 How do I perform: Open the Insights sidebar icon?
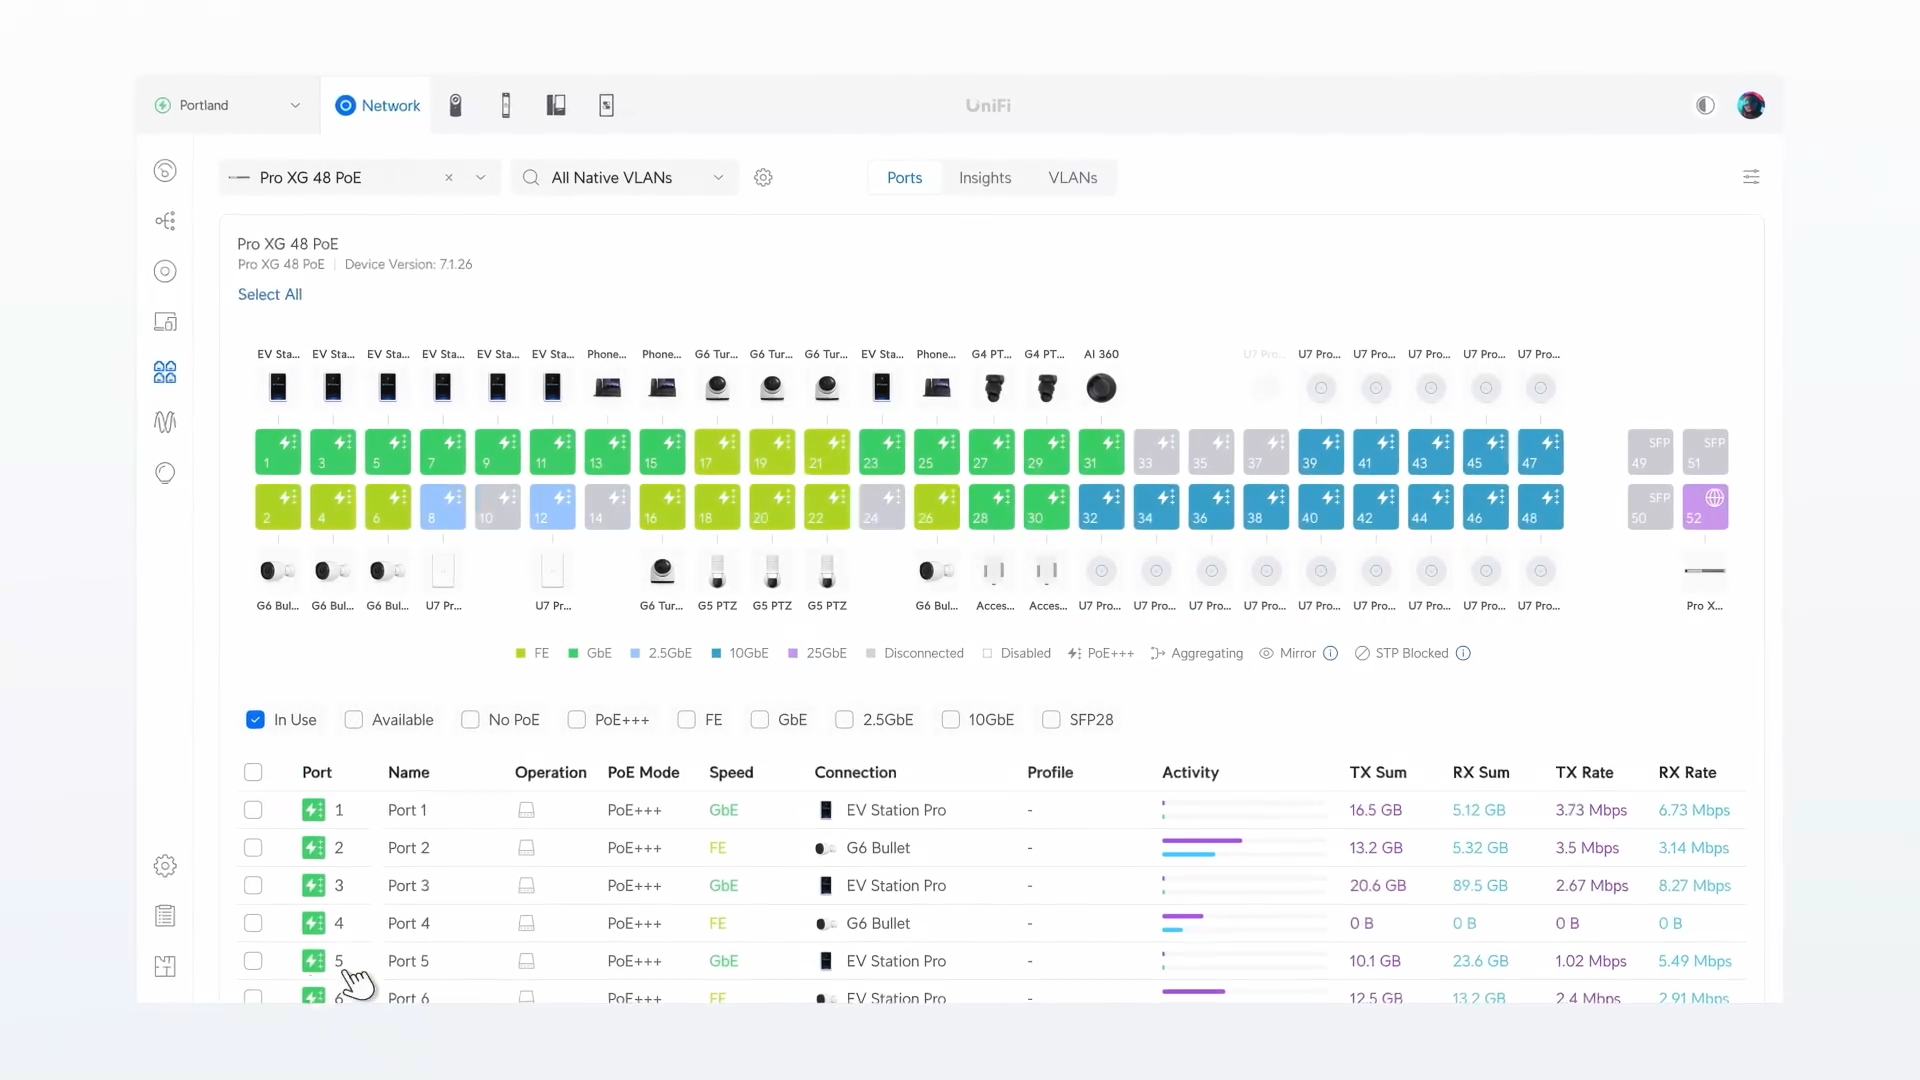(x=165, y=472)
